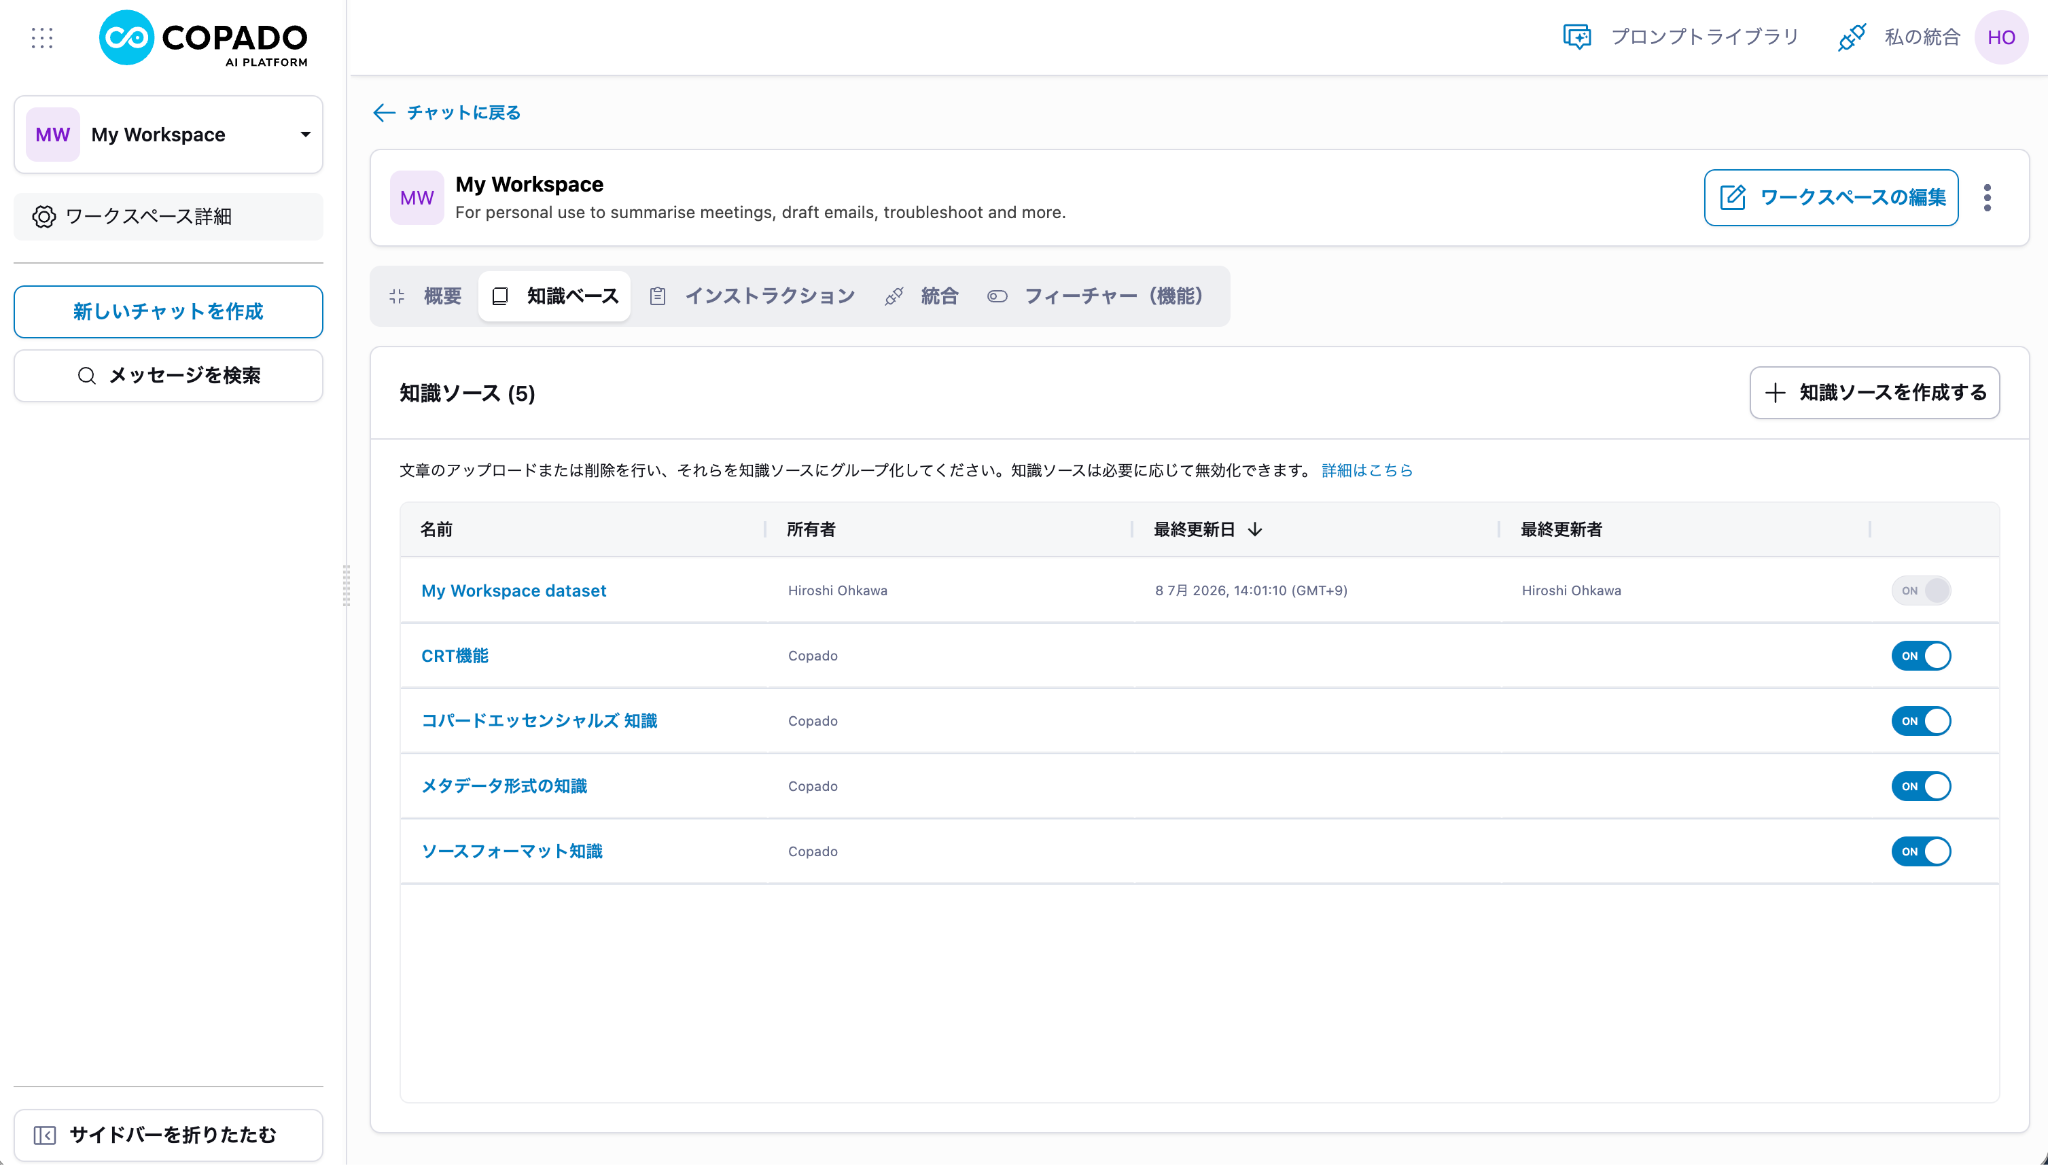
Task: Click the sidebar resize handle grip
Action: (347, 585)
